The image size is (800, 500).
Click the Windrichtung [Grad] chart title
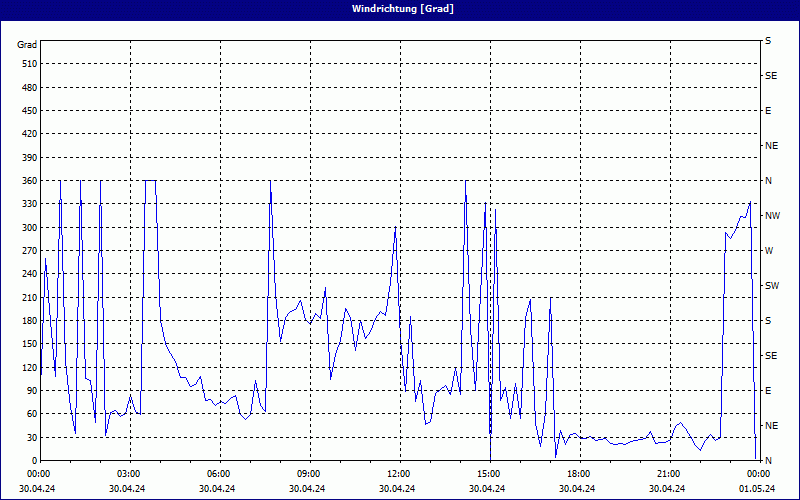pyautogui.click(x=399, y=8)
